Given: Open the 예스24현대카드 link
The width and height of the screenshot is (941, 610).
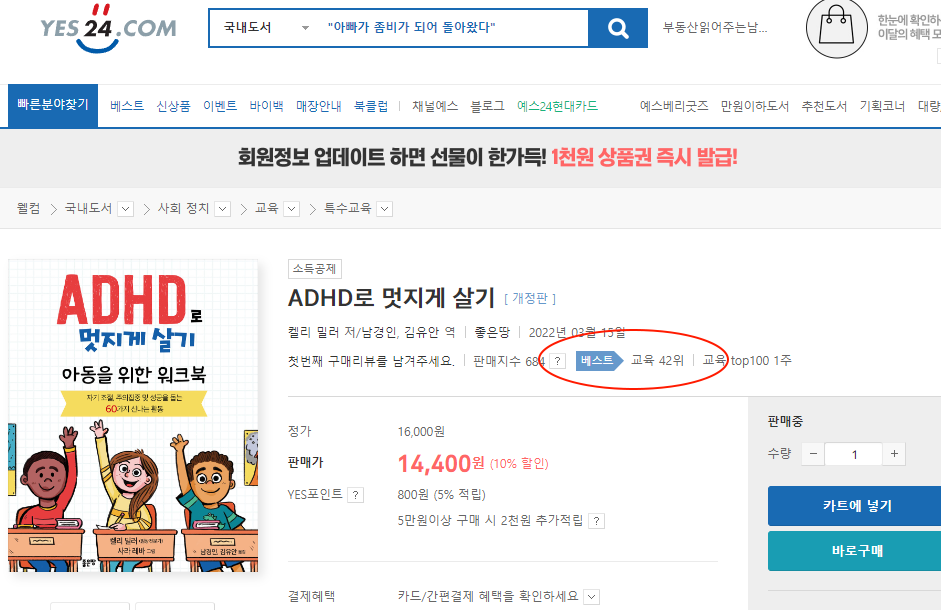Looking at the screenshot, I should 558,106.
